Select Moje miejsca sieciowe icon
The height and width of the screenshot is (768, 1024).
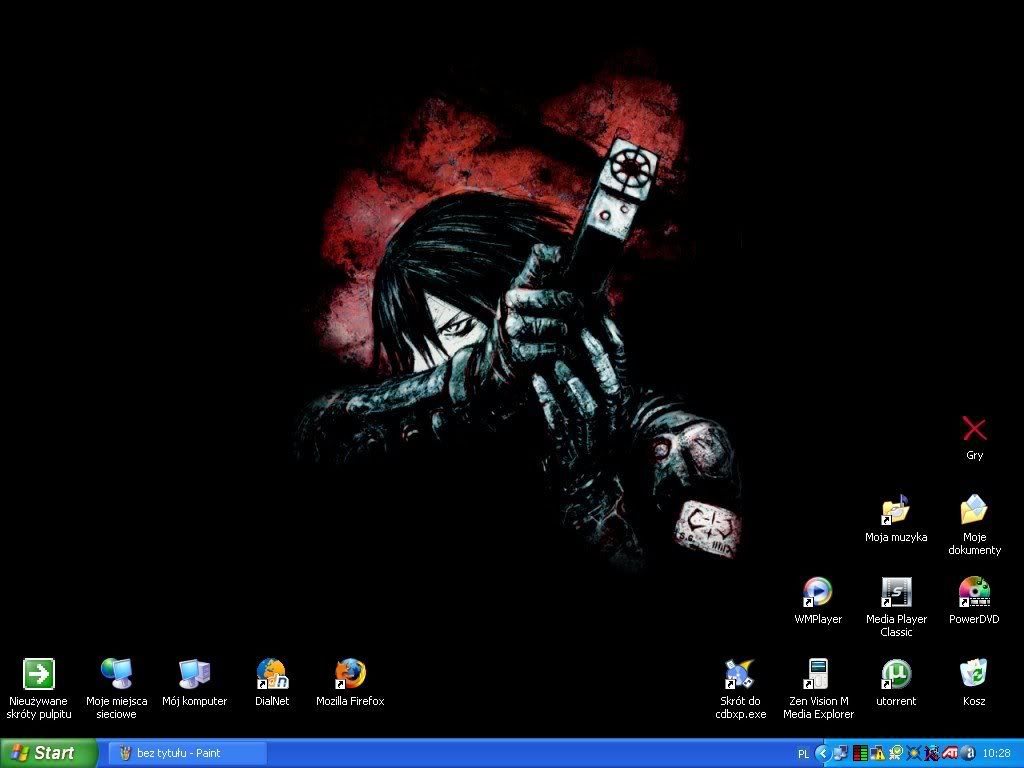tap(116, 674)
